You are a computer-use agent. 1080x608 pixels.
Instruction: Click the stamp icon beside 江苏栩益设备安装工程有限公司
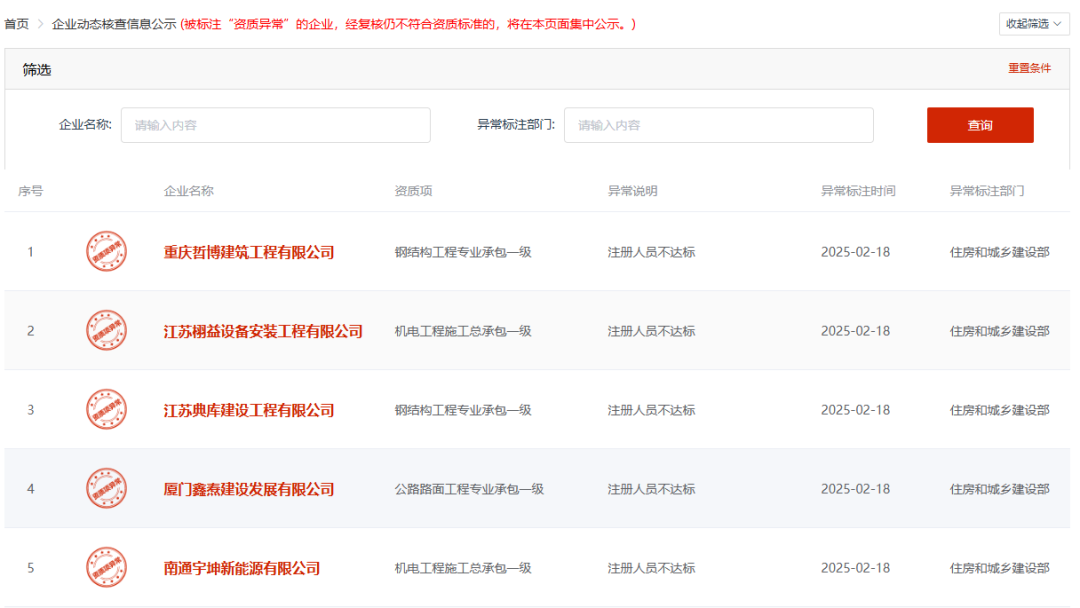(x=106, y=331)
